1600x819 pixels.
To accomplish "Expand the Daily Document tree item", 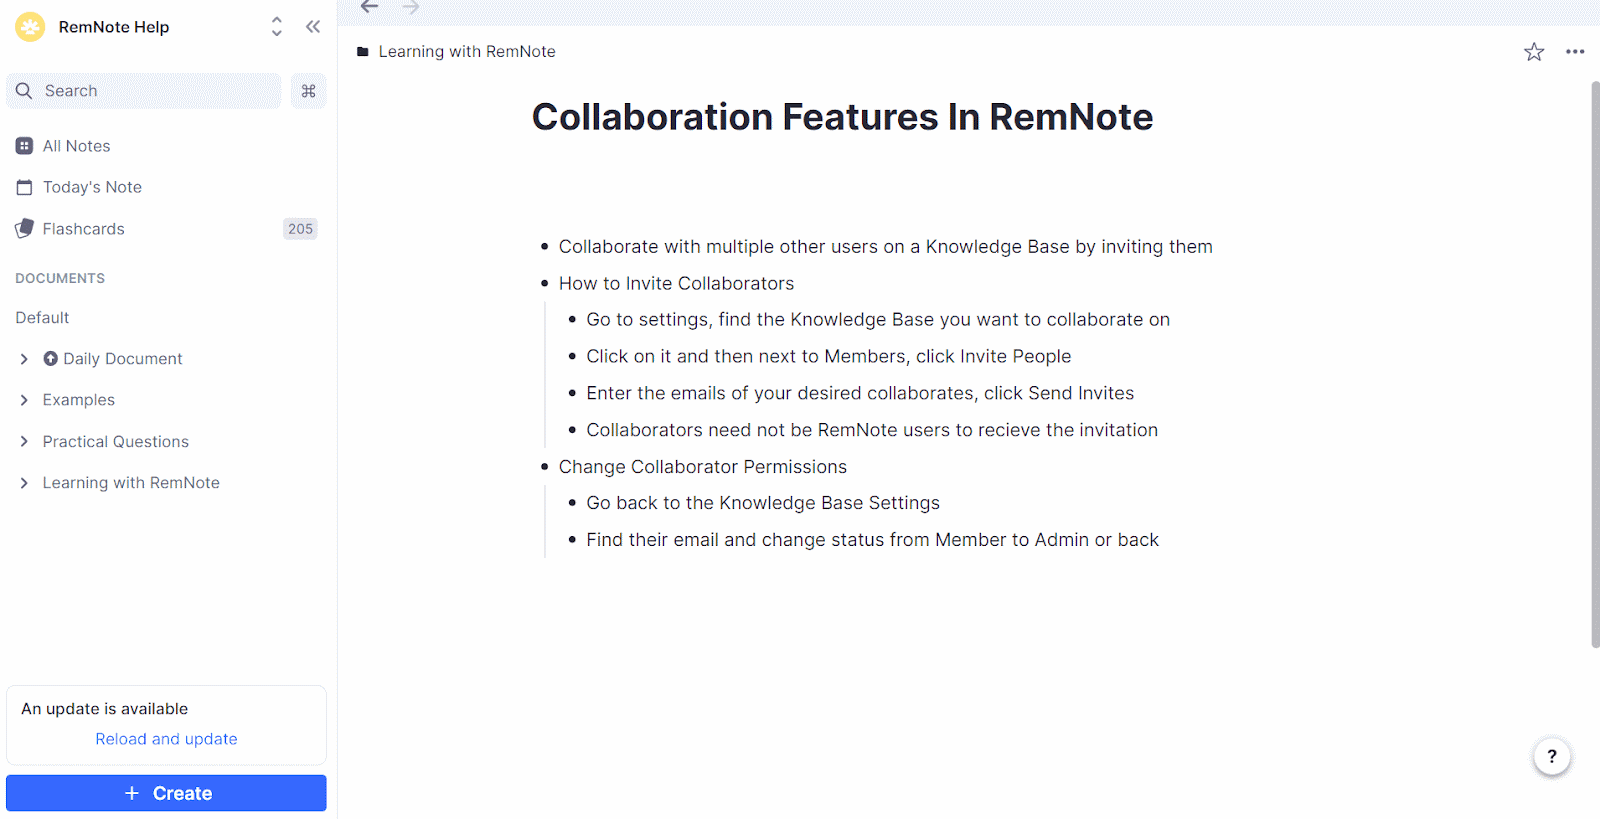I will tap(24, 359).
